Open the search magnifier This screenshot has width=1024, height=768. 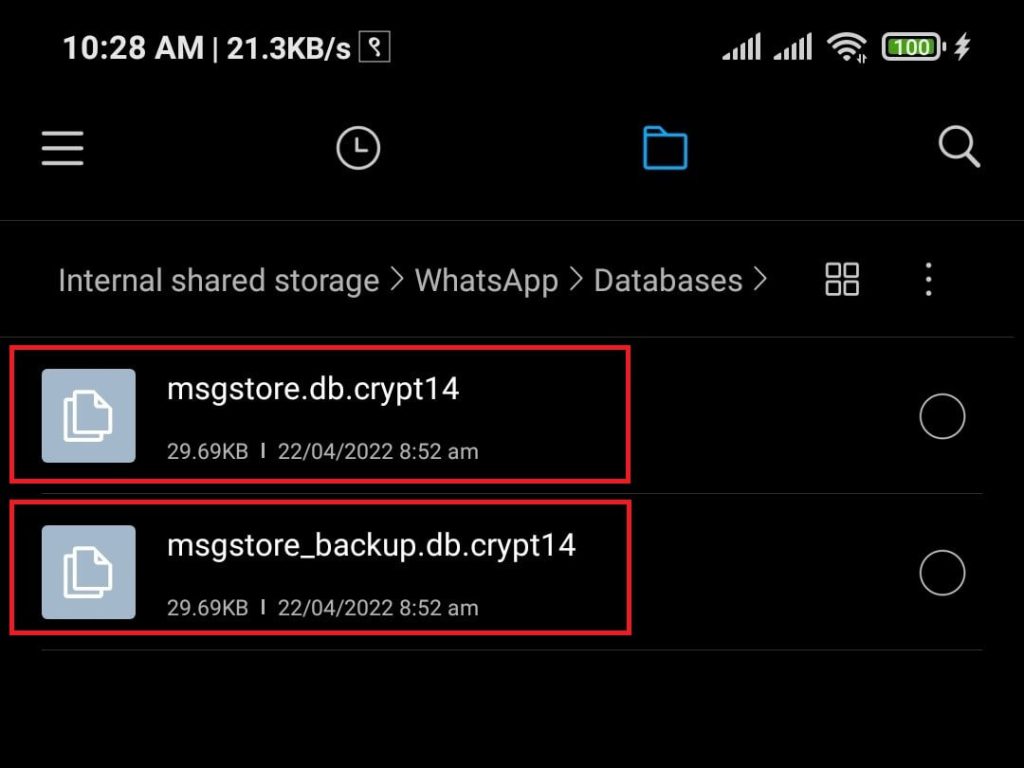click(x=959, y=147)
